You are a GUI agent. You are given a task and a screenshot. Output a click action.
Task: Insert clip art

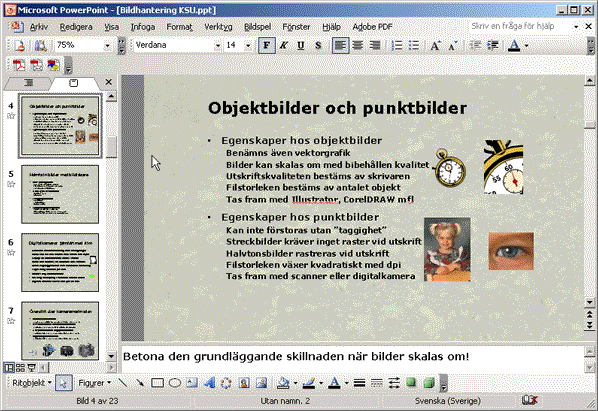(x=244, y=383)
